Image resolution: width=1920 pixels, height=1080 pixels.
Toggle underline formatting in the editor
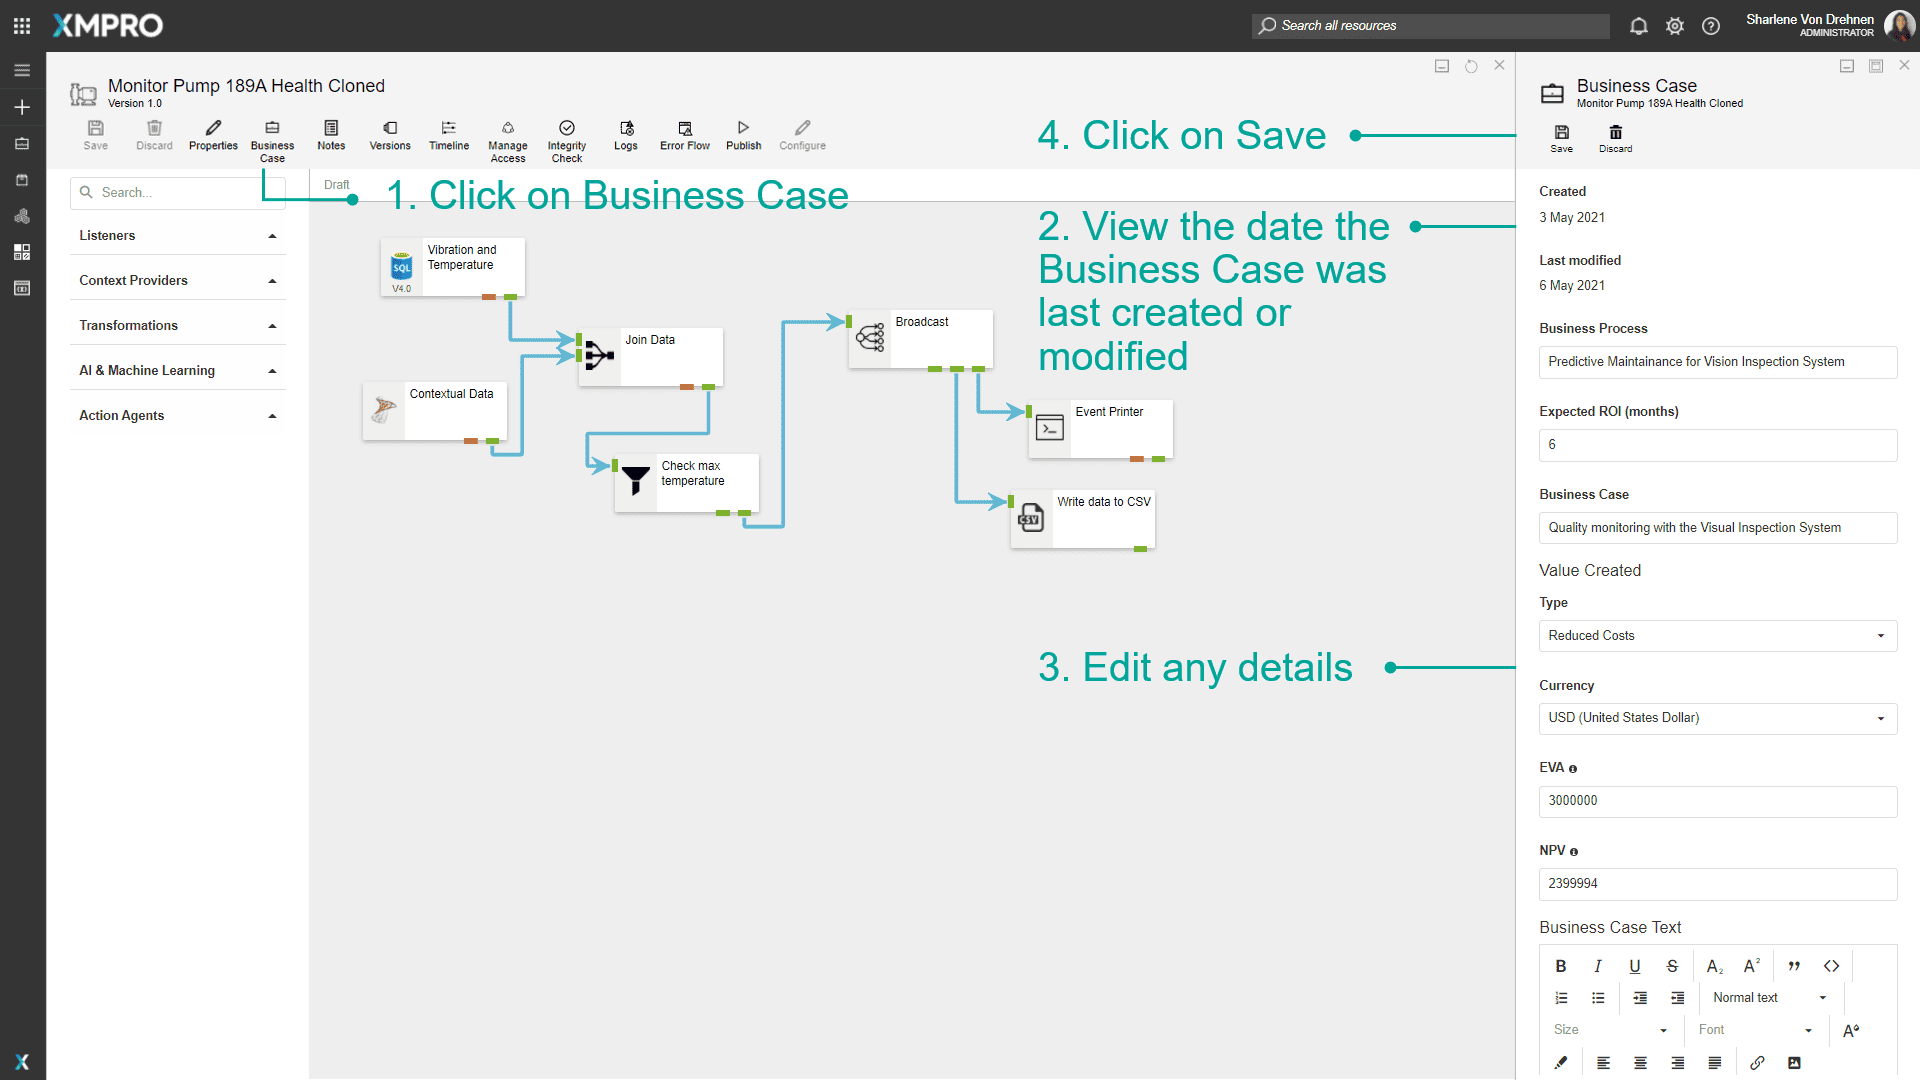1635,966
